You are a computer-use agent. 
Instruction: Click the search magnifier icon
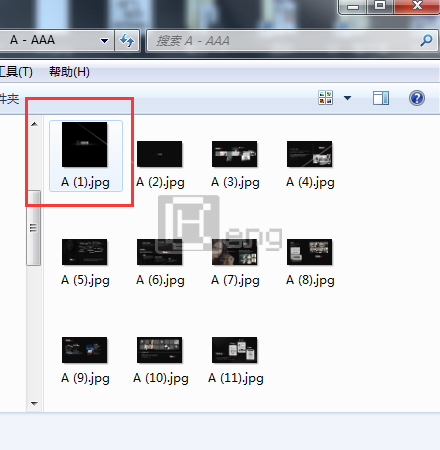tap(426, 41)
